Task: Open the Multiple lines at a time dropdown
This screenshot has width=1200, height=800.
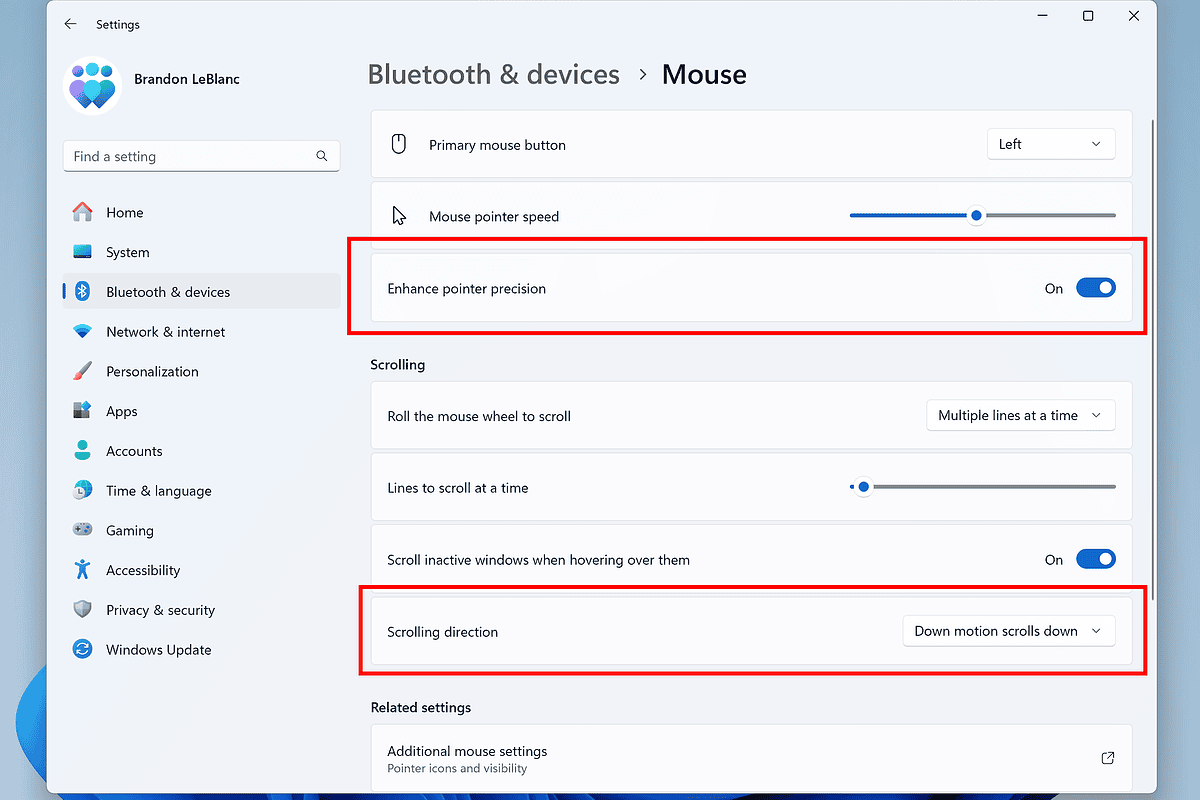Action: [x=1021, y=415]
